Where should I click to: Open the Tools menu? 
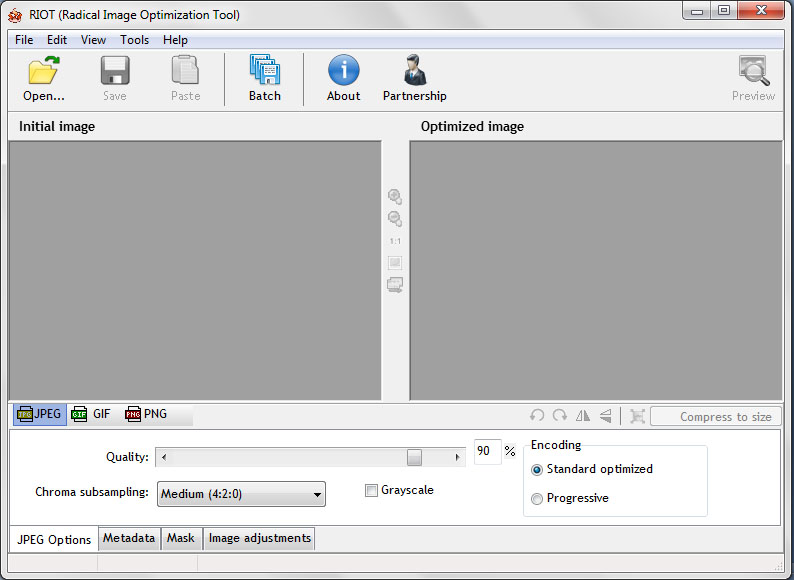[x=134, y=40]
